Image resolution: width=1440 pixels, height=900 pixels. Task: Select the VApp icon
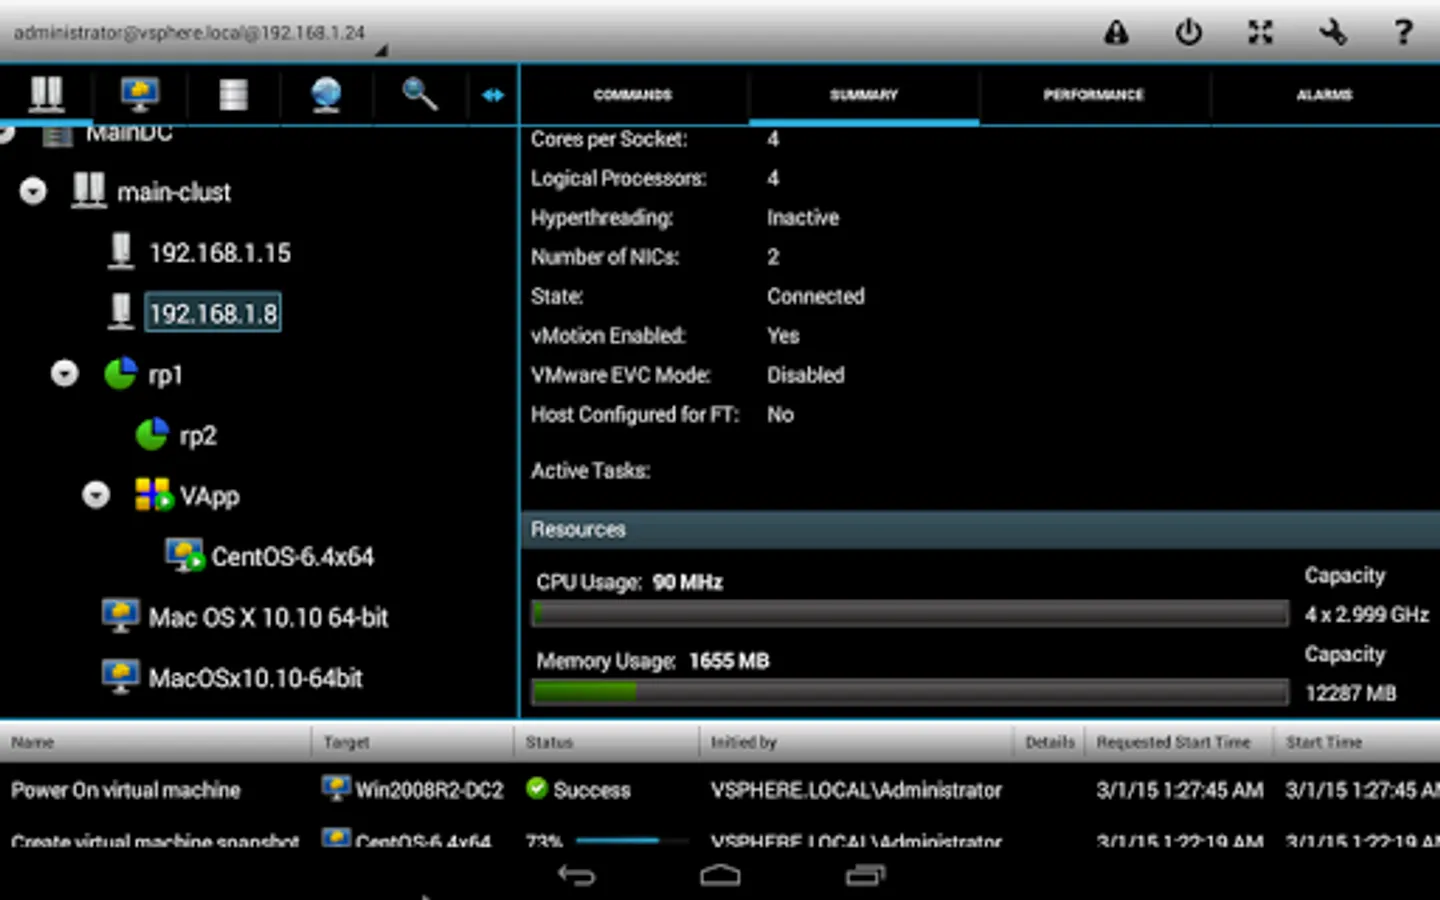(154, 495)
